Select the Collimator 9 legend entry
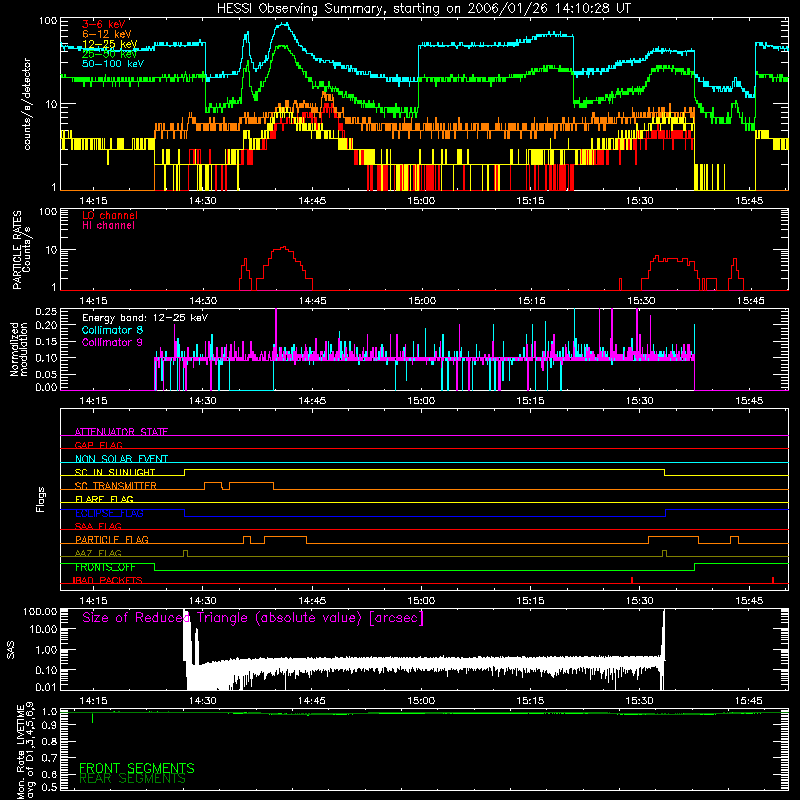Image resolution: width=800 pixels, height=800 pixels. (x=112, y=342)
